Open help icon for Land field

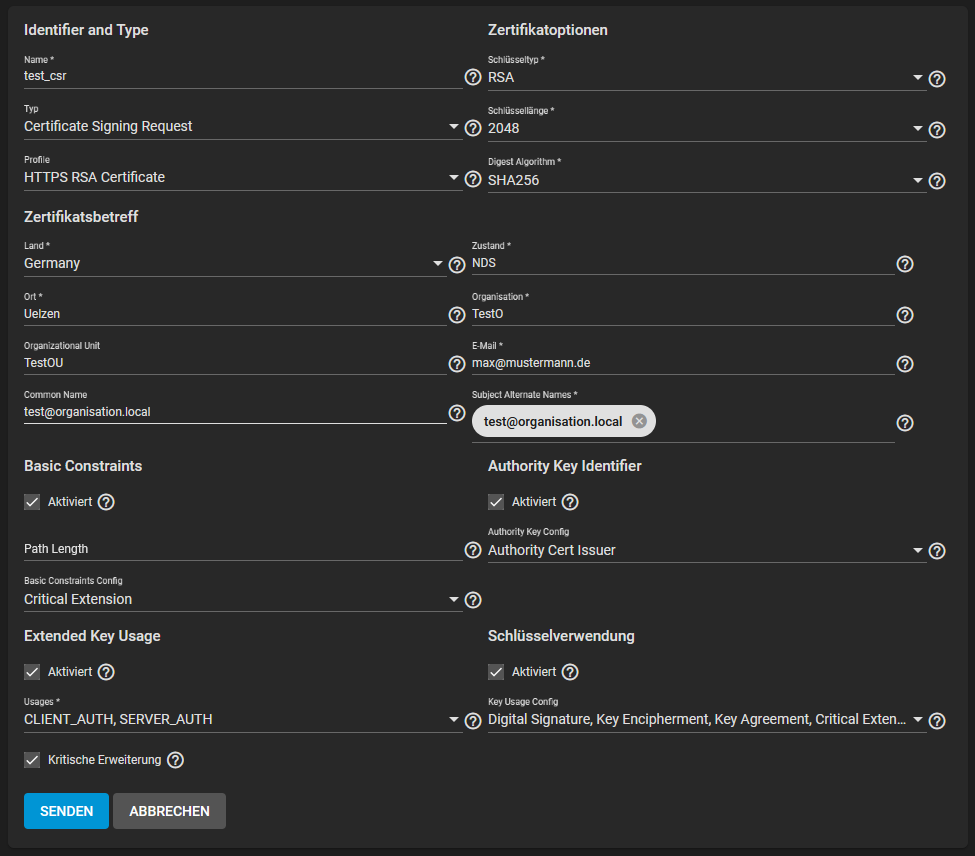pos(456,265)
